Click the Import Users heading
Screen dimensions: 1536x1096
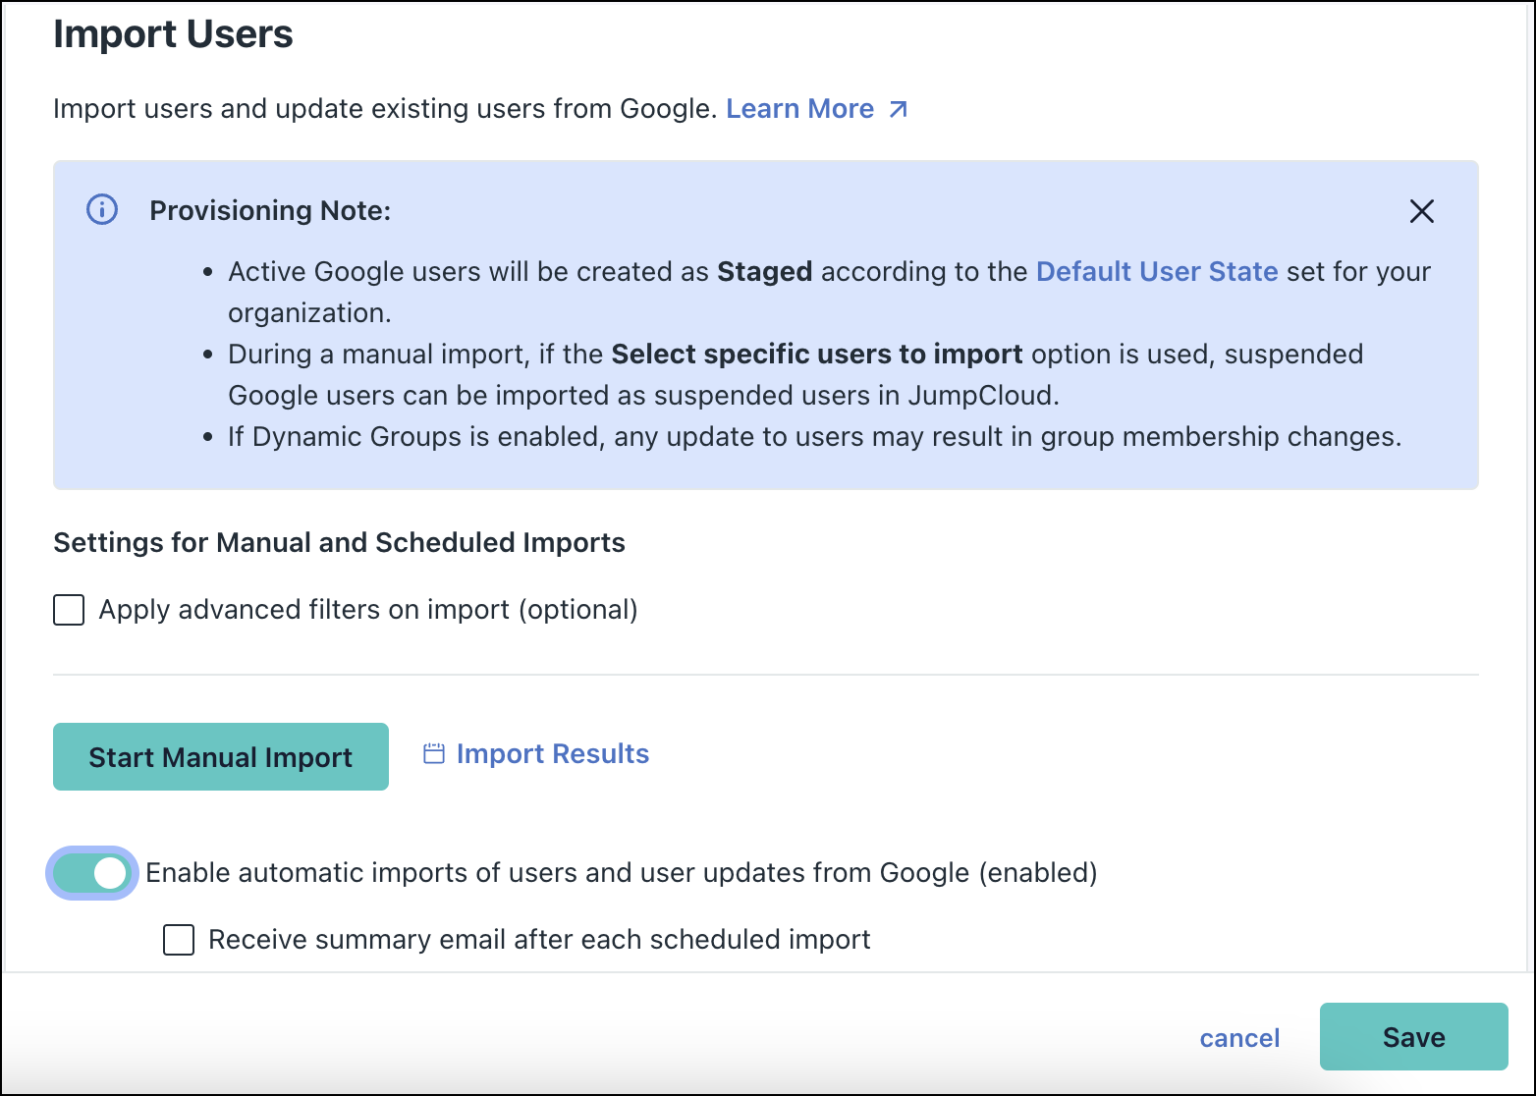coord(174,34)
